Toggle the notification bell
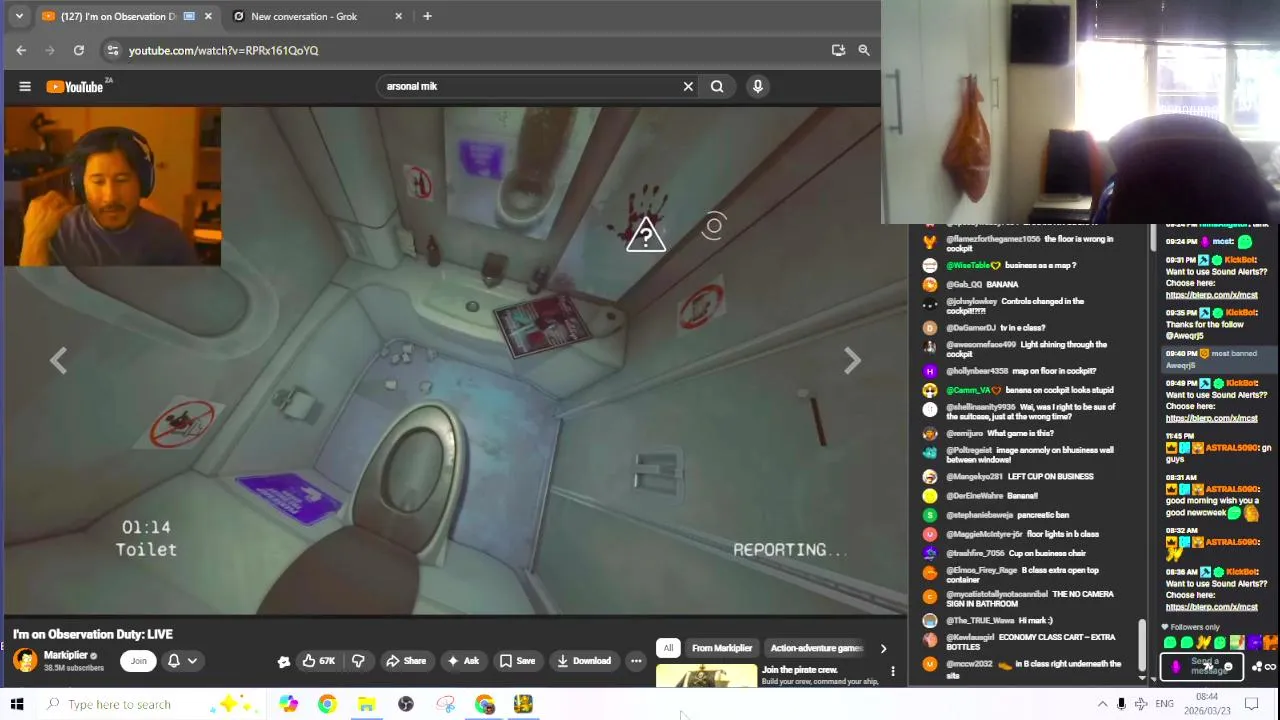 tap(173, 660)
